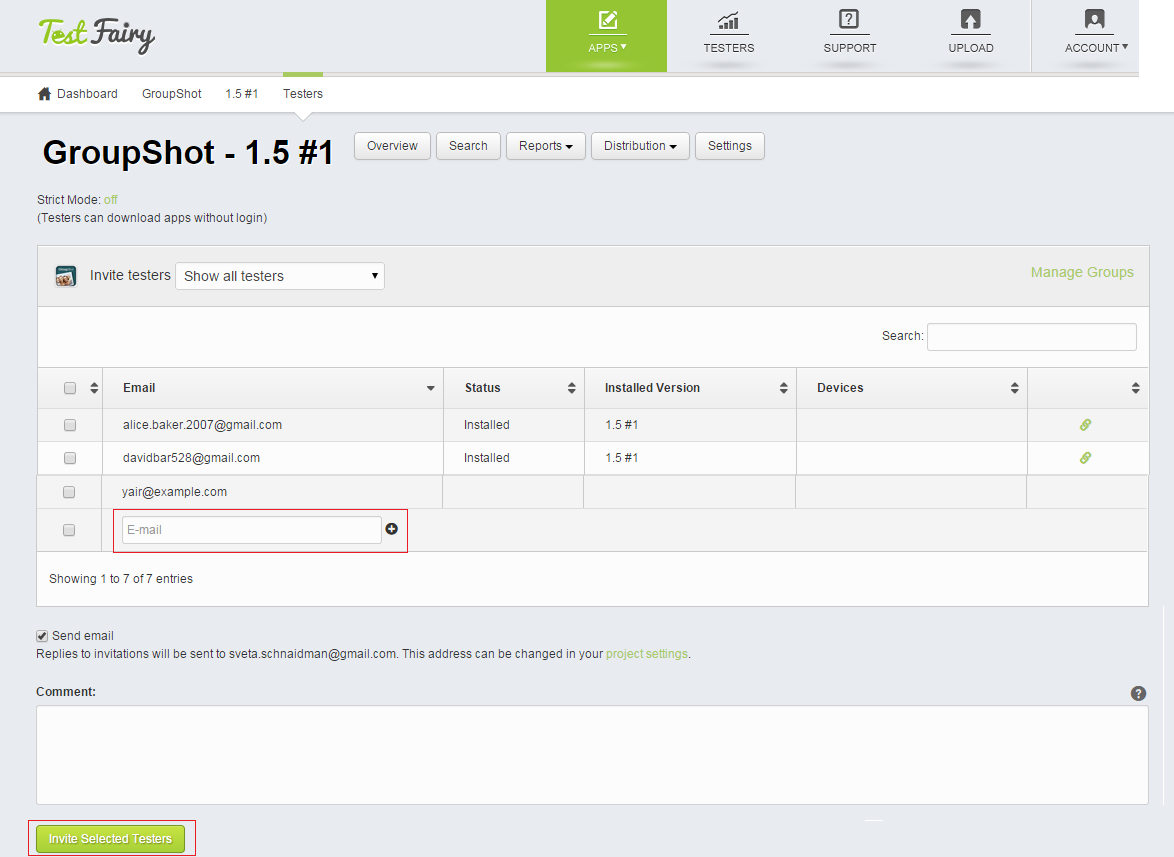Click the TestFairy logo
Viewport: 1174px width, 857px height.
(97, 35)
